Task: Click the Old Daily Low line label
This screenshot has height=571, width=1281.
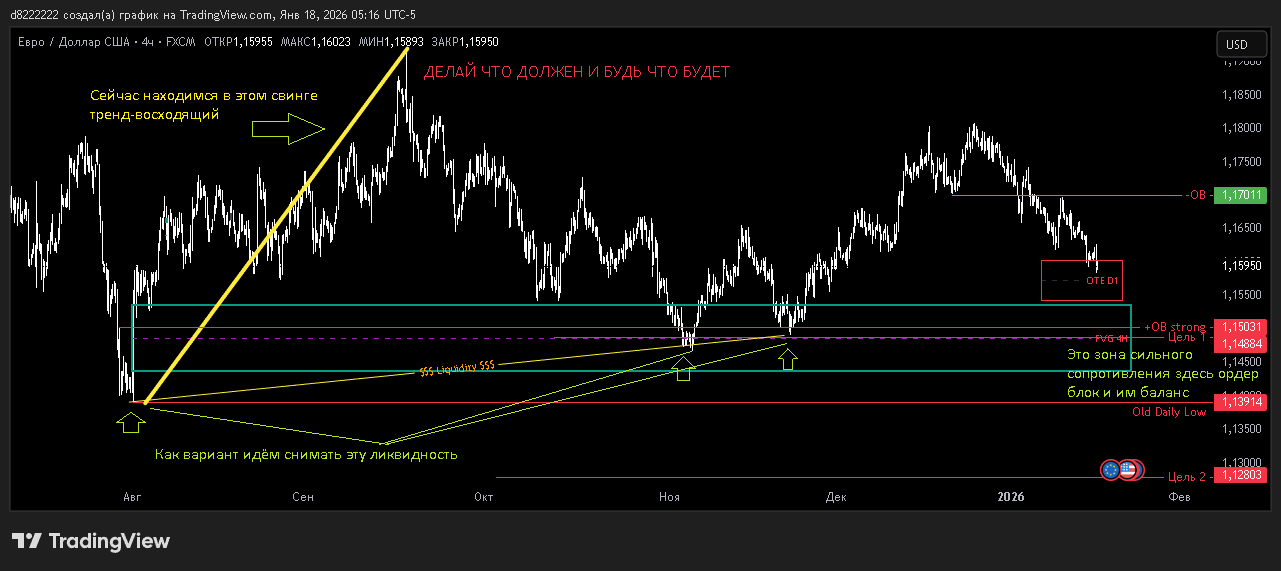Action: (1168, 412)
